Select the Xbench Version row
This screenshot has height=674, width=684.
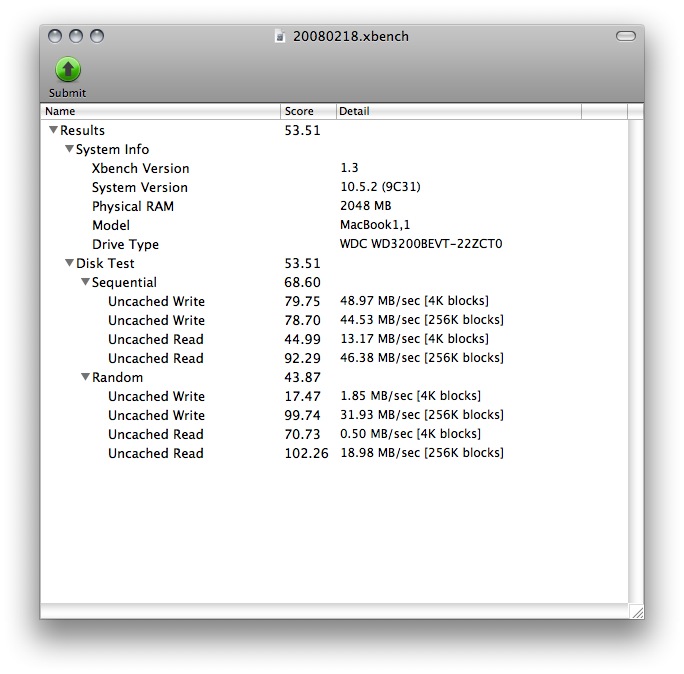click(x=334, y=168)
